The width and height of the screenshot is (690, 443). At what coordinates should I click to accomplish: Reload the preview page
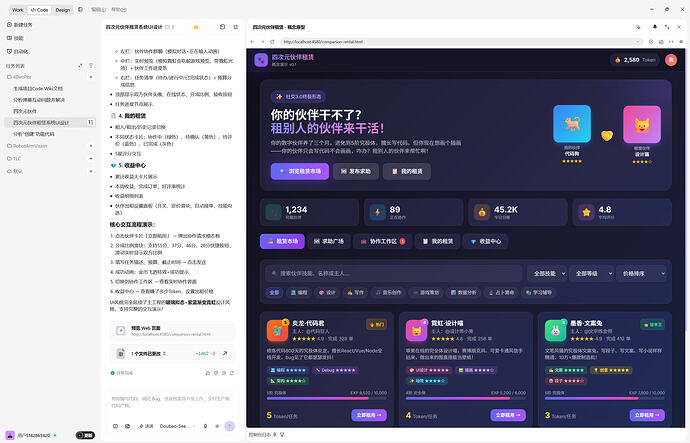272,42
